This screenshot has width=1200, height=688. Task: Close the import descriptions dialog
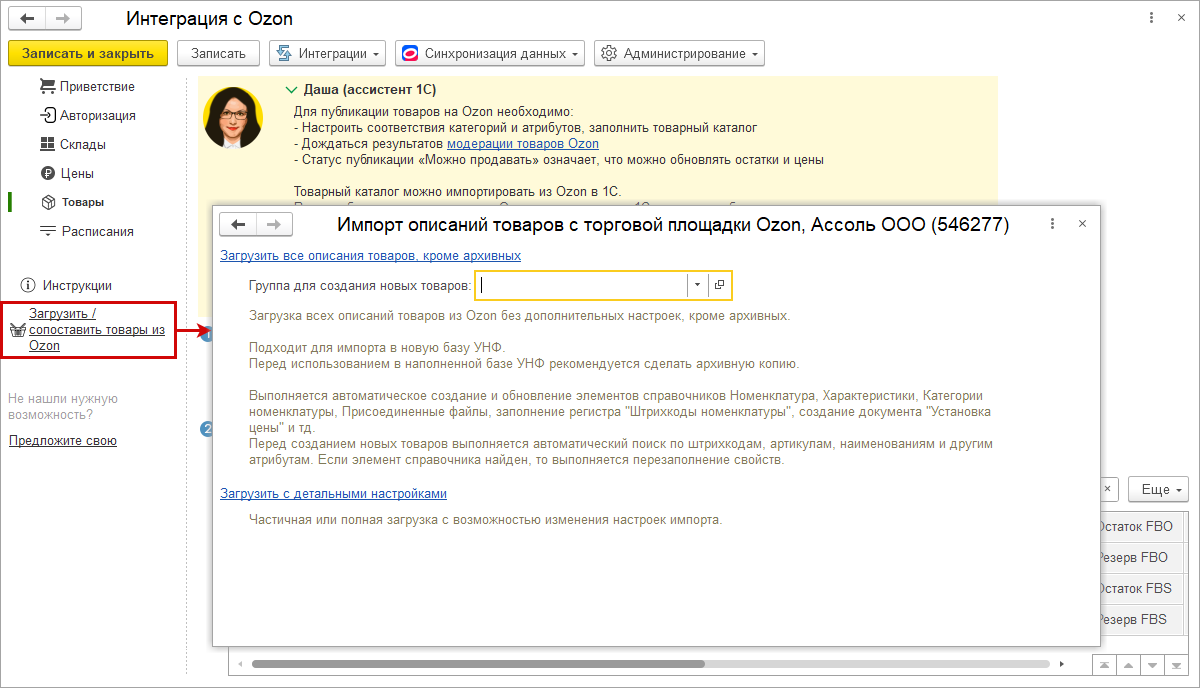[1082, 225]
